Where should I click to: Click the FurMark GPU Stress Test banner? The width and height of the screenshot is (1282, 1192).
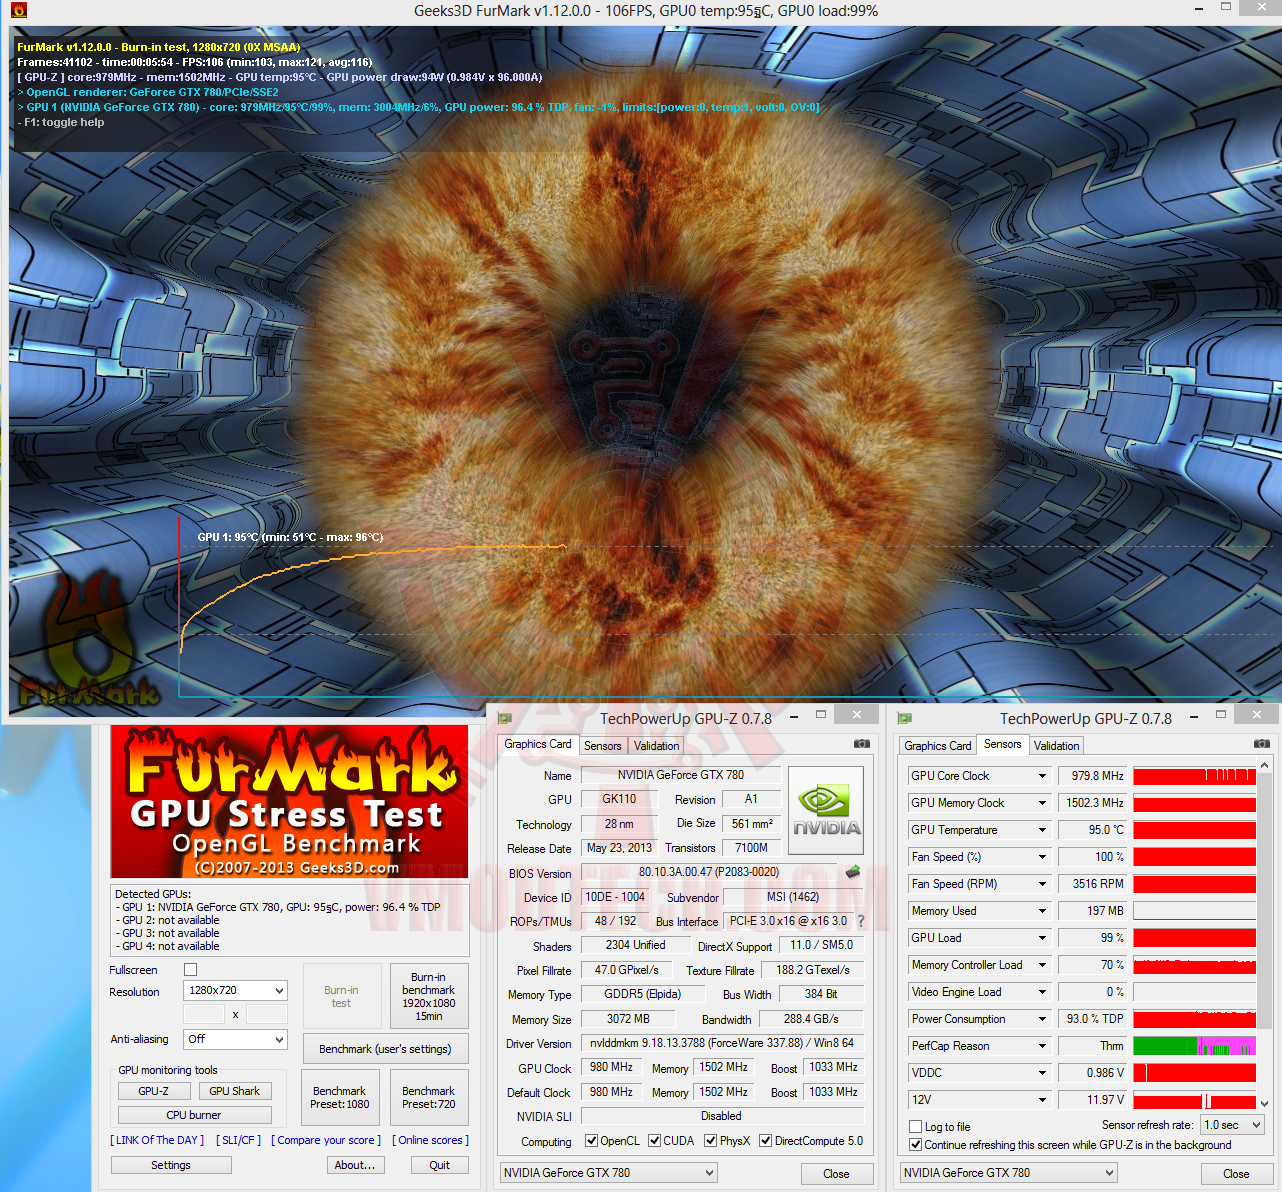click(289, 802)
